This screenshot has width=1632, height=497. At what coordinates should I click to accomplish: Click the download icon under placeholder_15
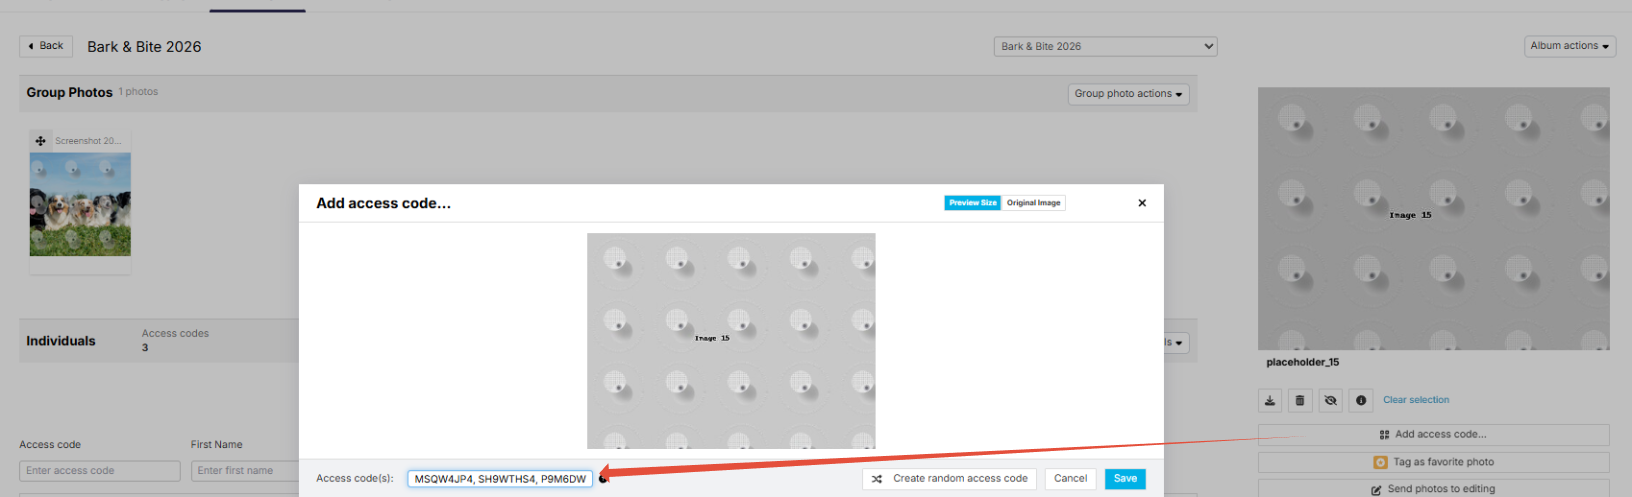(x=1270, y=400)
